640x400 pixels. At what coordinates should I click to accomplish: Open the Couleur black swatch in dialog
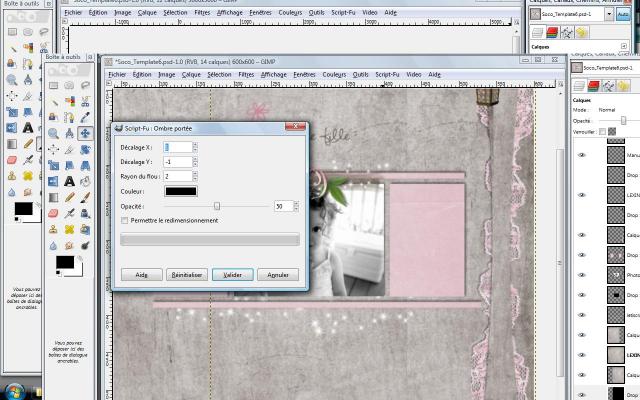181,191
